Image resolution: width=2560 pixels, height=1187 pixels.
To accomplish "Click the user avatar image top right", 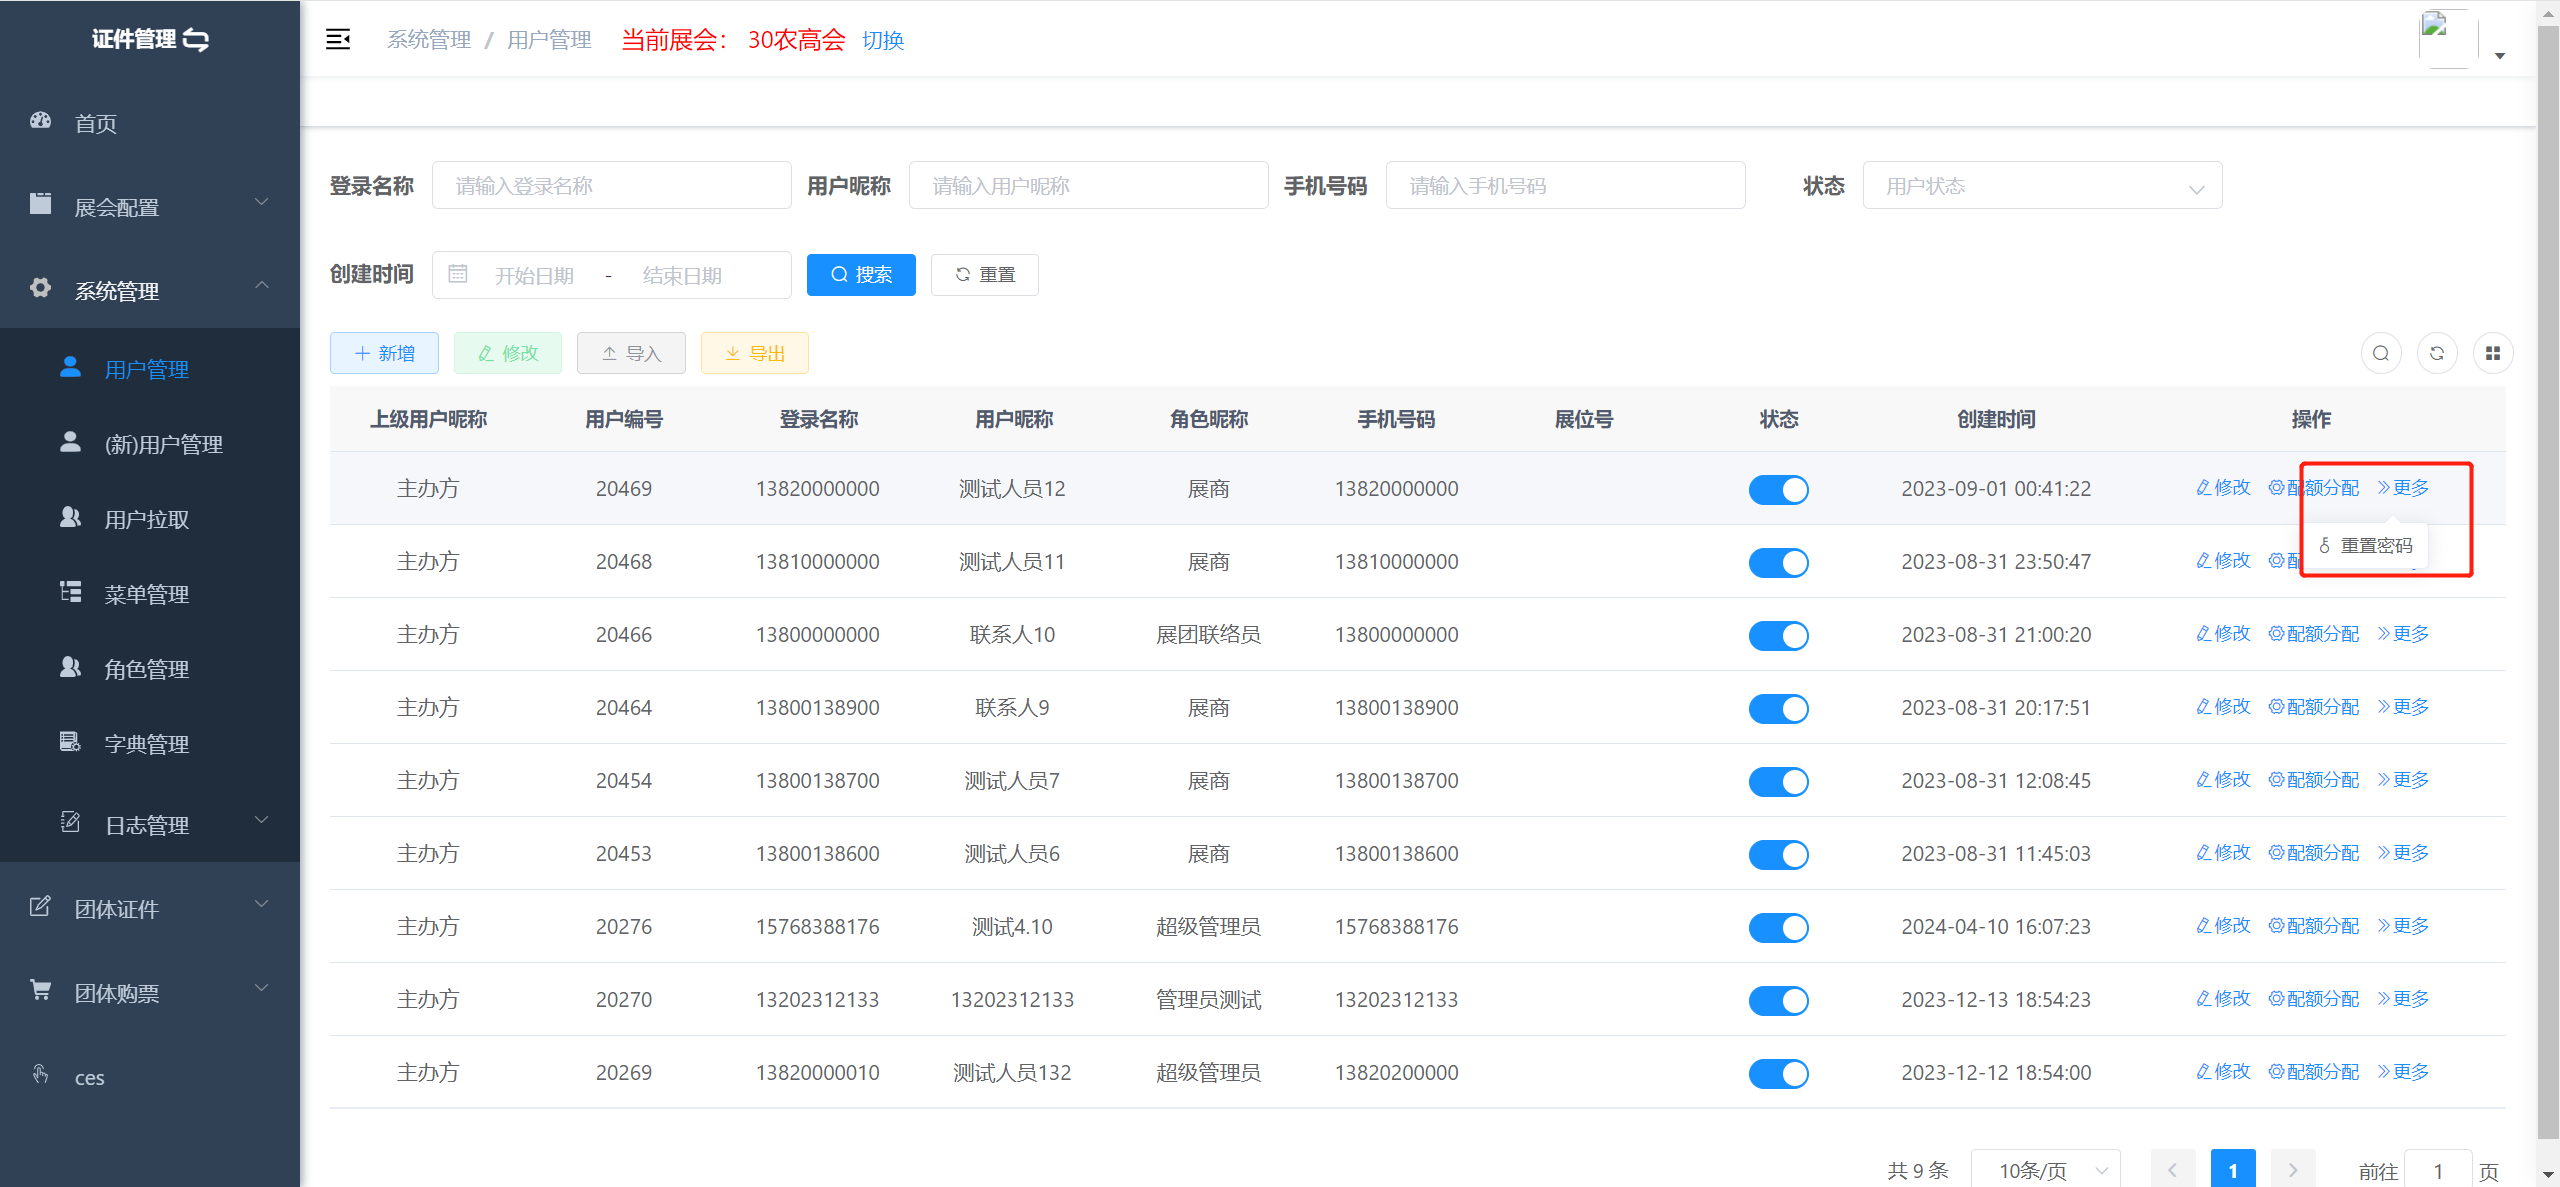I will (x=2448, y=38).
